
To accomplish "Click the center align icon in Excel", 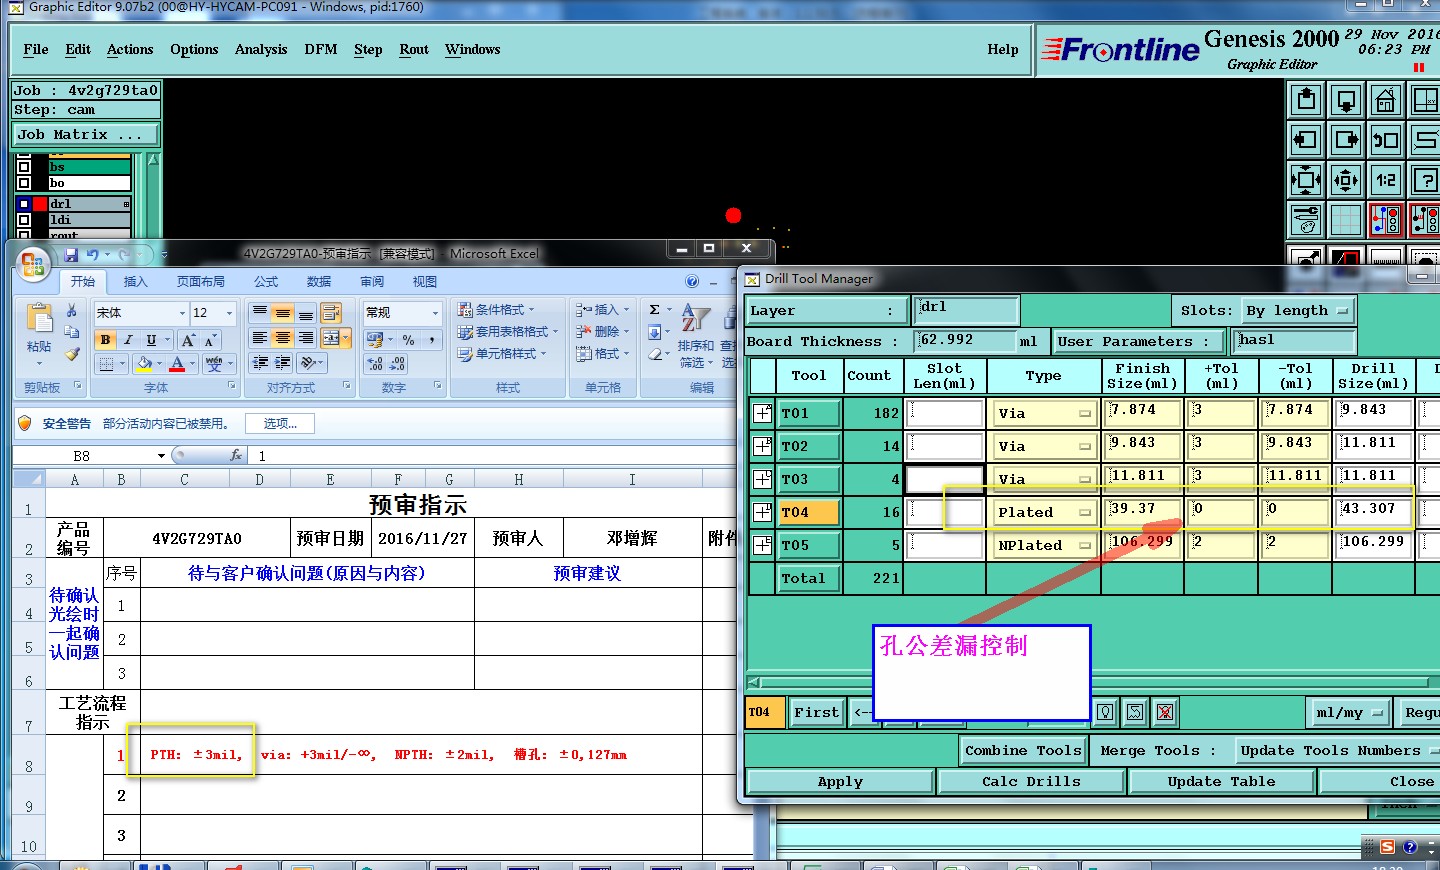I will coord(283,338).
